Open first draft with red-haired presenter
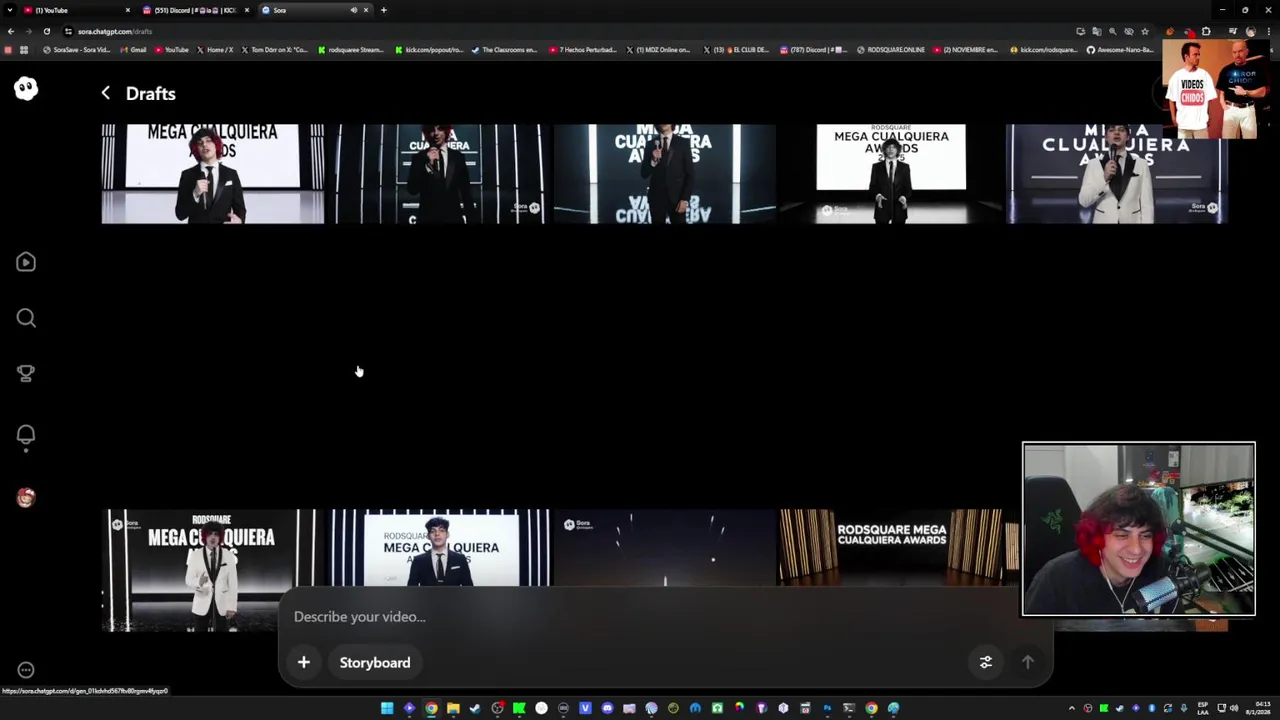The height and width of the screenshot is (720, 1280). pyautogui.click(x=213, y=174)
